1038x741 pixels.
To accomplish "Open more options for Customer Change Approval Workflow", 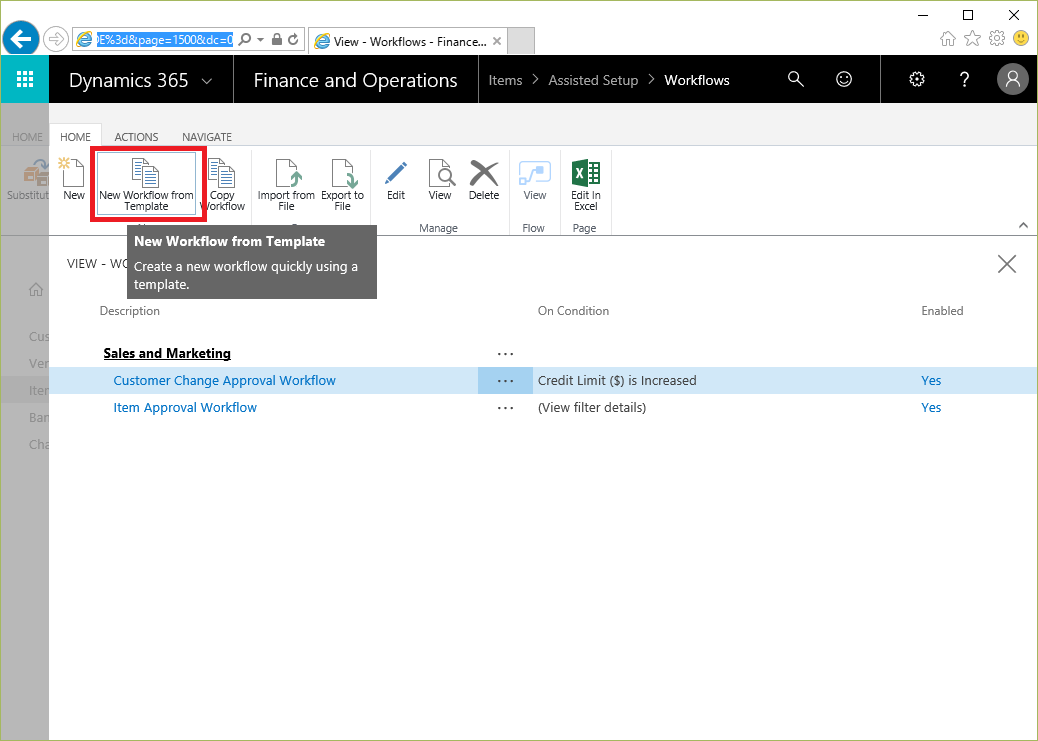I will pyautogui.click(x=505, y=381).
